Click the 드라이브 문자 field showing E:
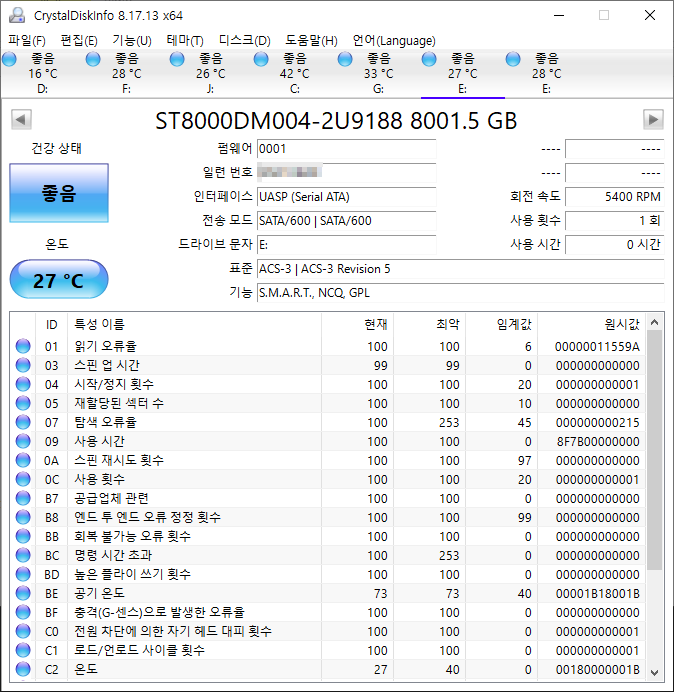Screen dimensions: 674x692 pyautogui.click(x=346, y=244)
